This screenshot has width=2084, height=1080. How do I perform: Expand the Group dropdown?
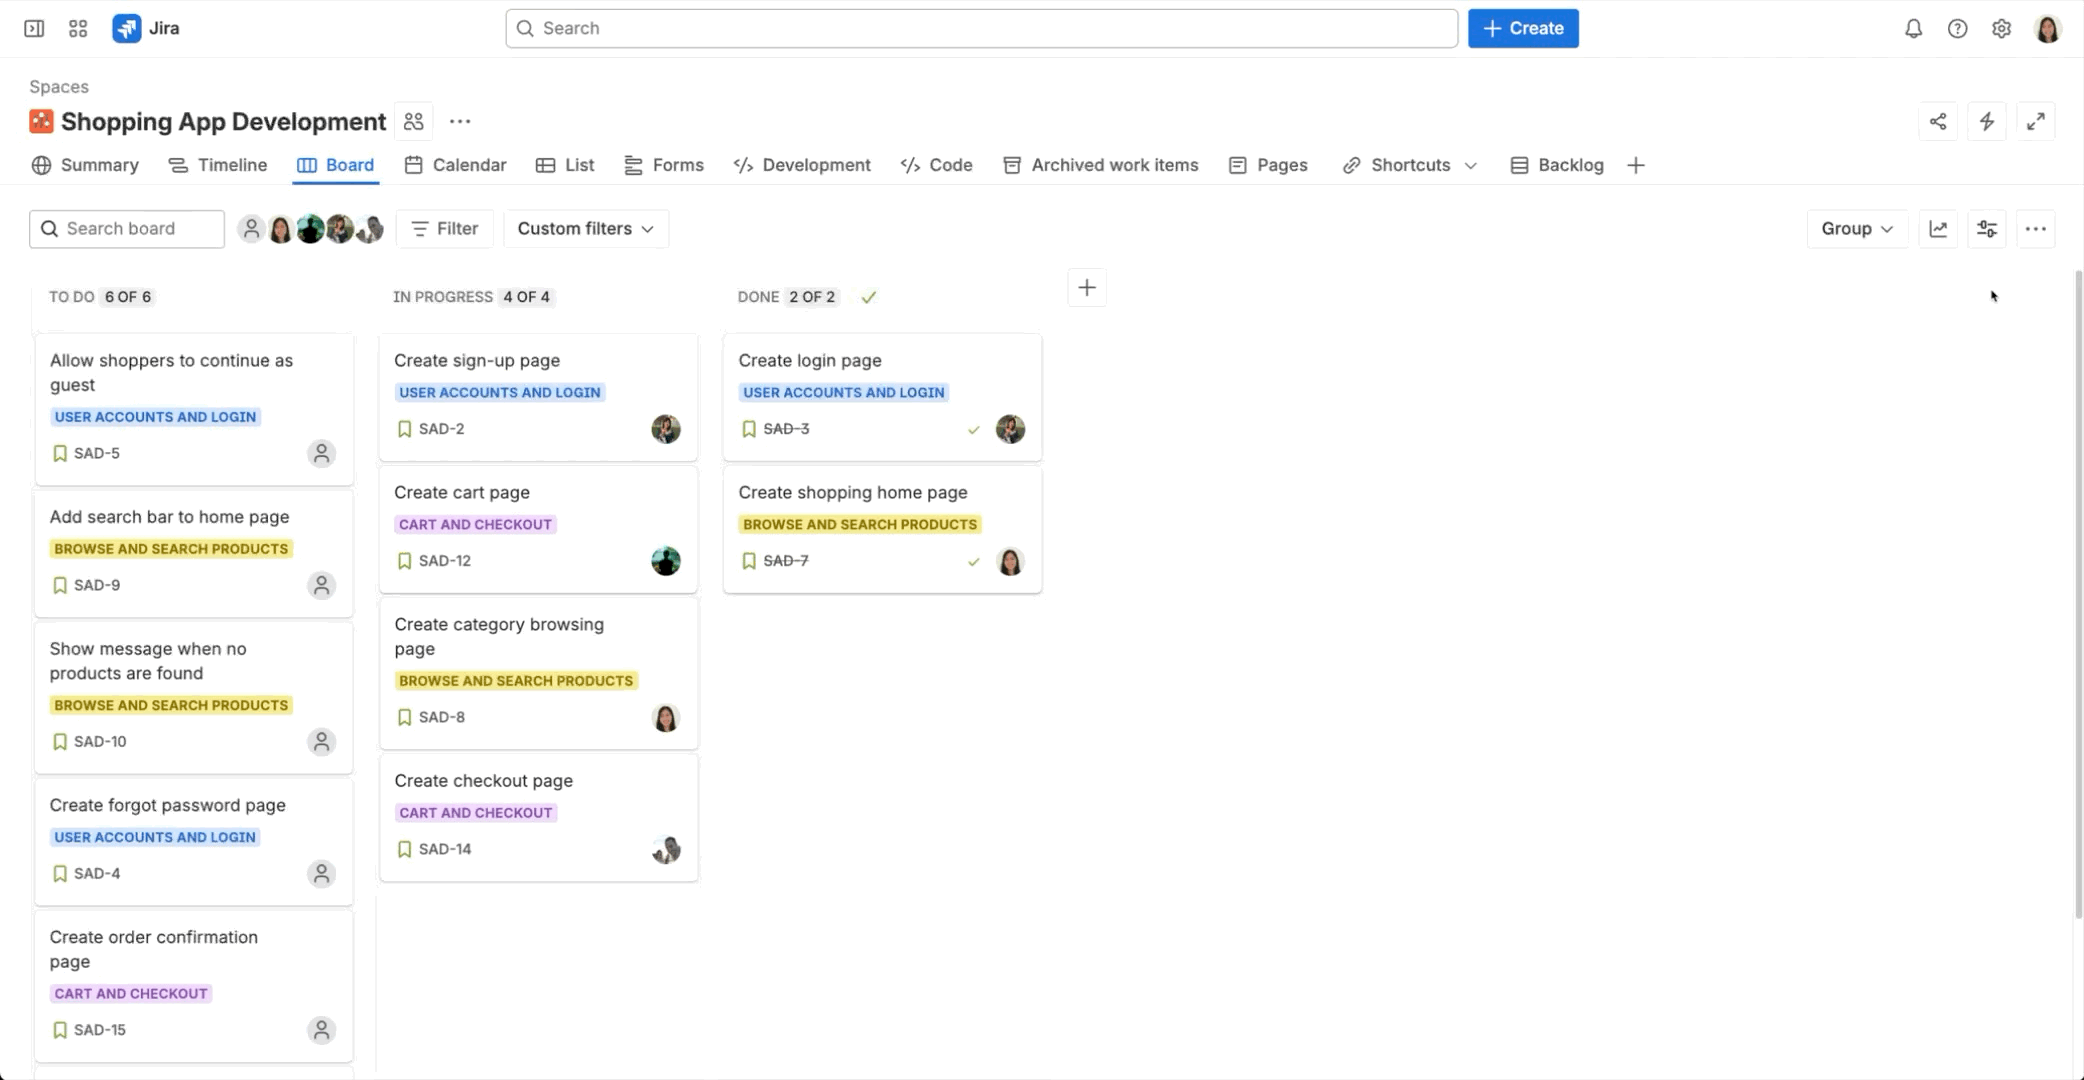pyautogui.click(x=1857, y=229)
